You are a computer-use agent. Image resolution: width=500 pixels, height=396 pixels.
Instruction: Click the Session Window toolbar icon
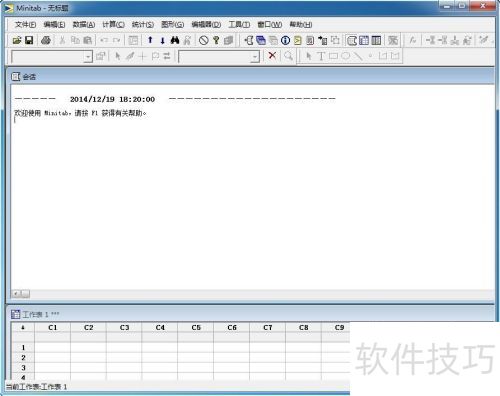[x=352, y=40]
